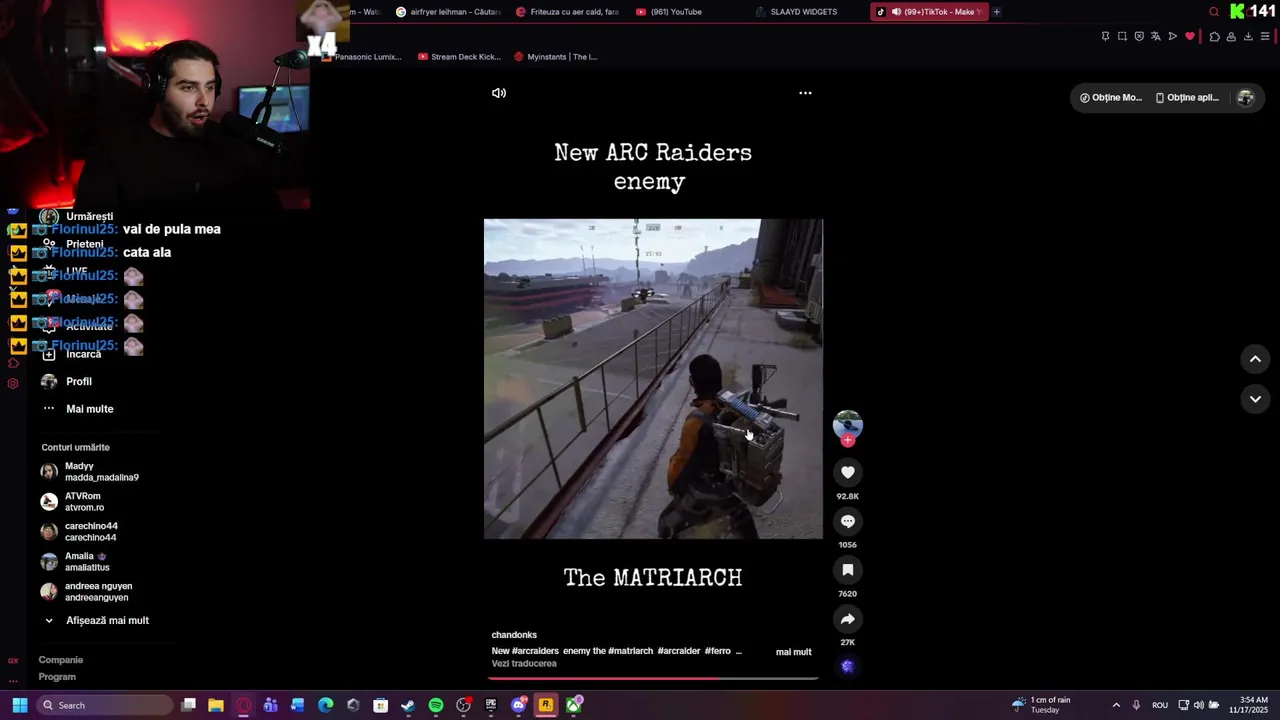
Task: Open 'Myinstants' bookmark
Action: pos(555,57)
